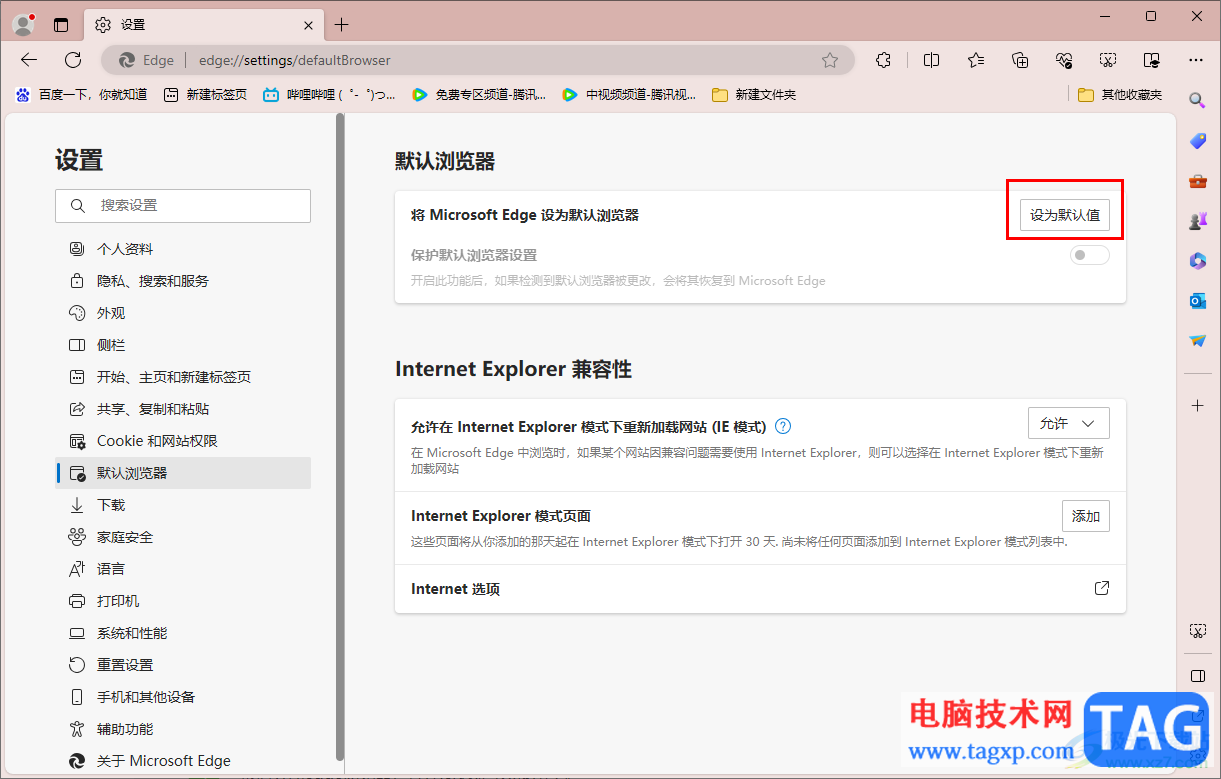Expand the 允许 dropdown for IE mode

1069,423
